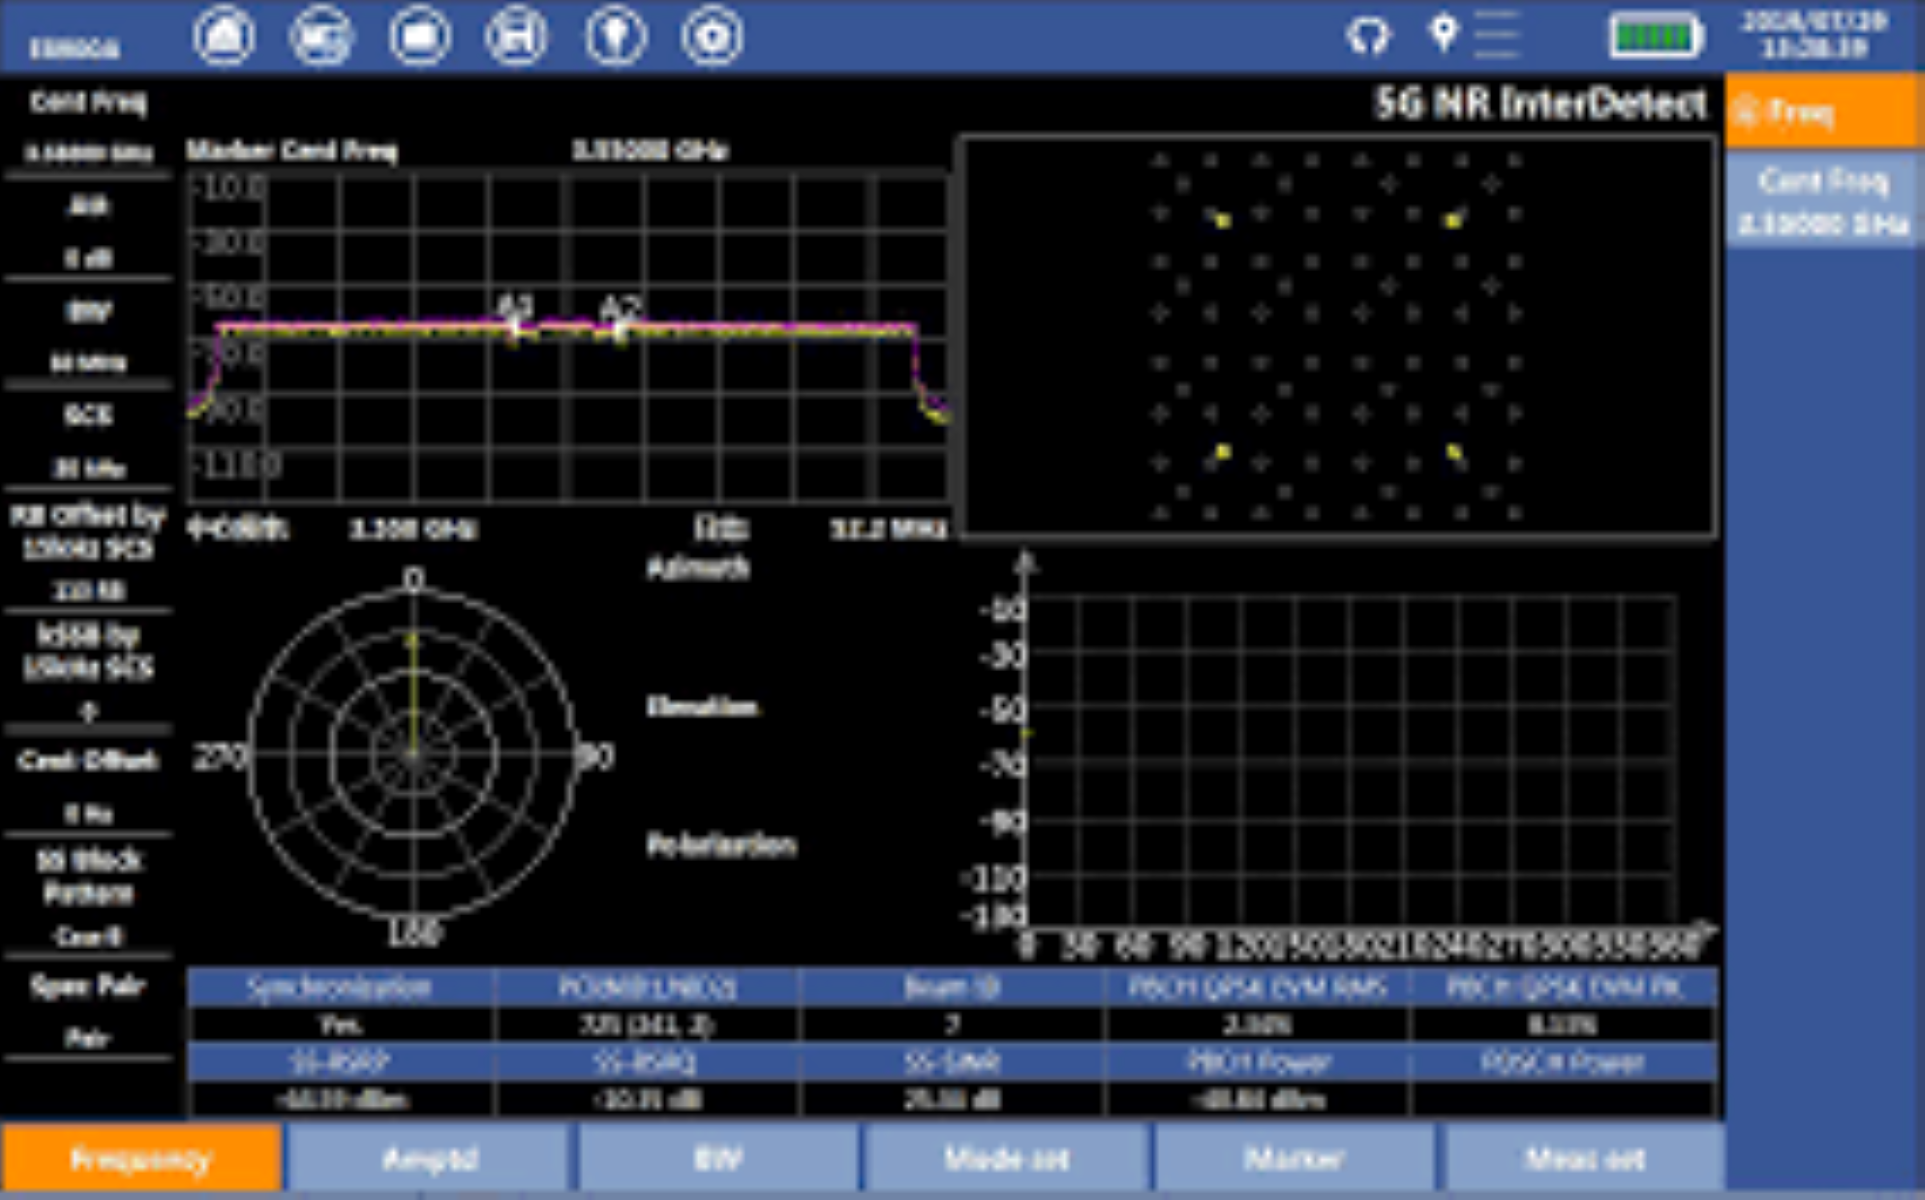Click the Marker Cent Freq label
1925x1200 pixels.
click(292, 151)
